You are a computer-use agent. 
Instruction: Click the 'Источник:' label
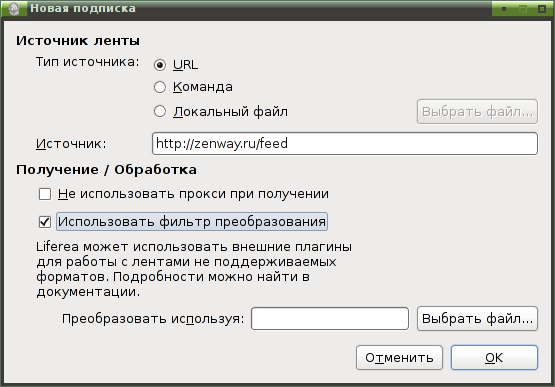[71, 144]
